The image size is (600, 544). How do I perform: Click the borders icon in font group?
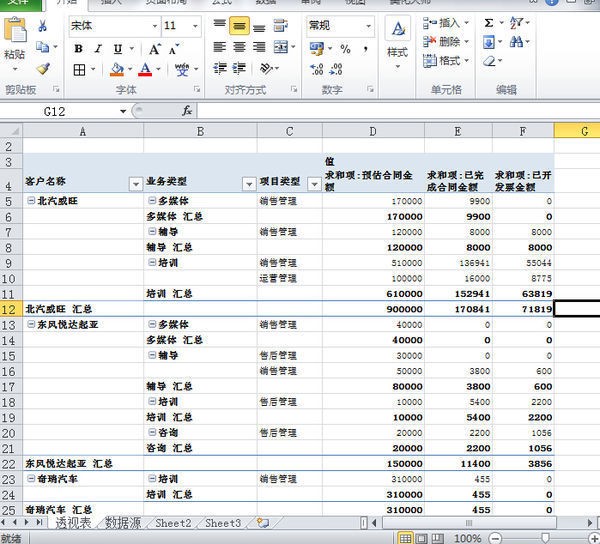point(79,70)
